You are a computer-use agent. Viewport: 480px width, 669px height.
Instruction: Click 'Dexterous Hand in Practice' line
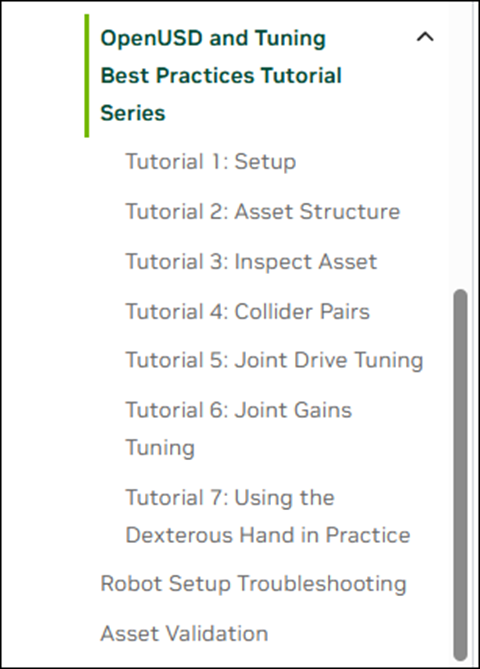(x=268, y=535)
